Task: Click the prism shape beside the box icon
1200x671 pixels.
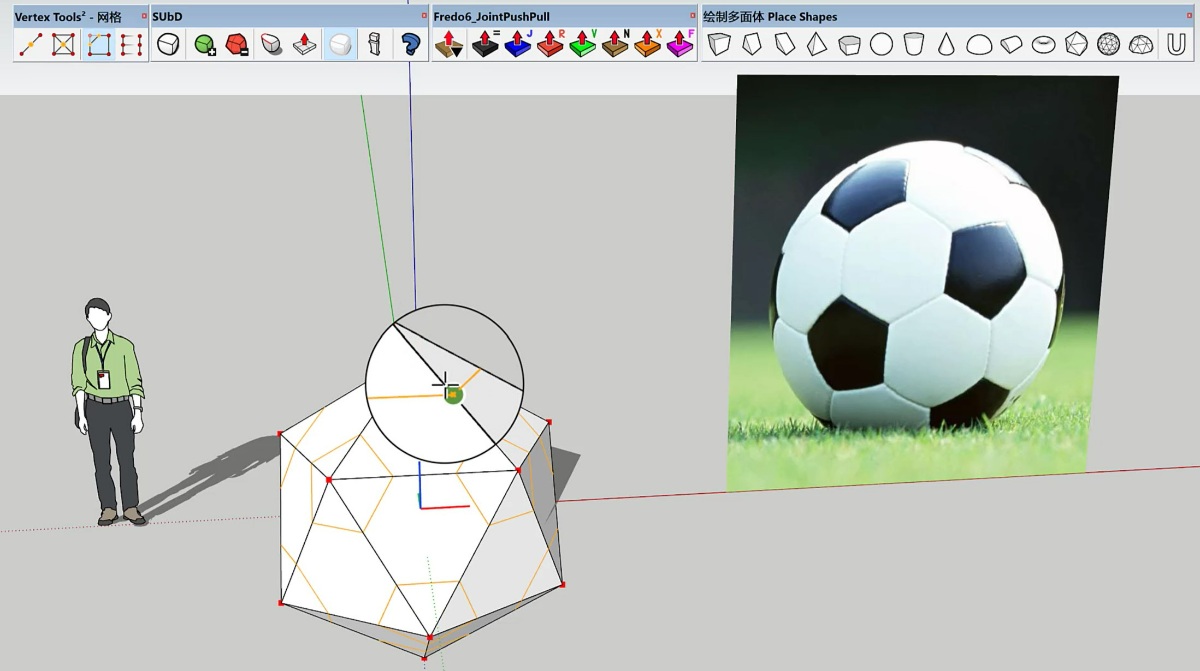Action: (752, 44)
